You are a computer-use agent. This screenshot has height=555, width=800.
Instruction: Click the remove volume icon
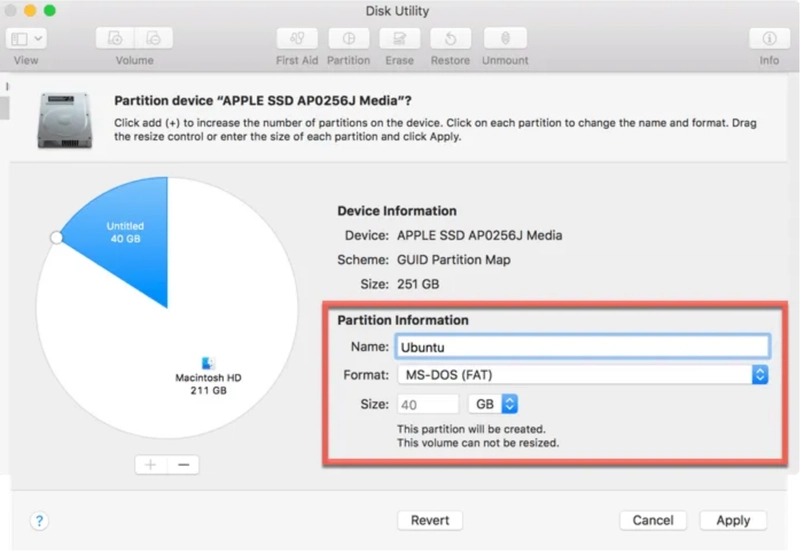[153, 39]
